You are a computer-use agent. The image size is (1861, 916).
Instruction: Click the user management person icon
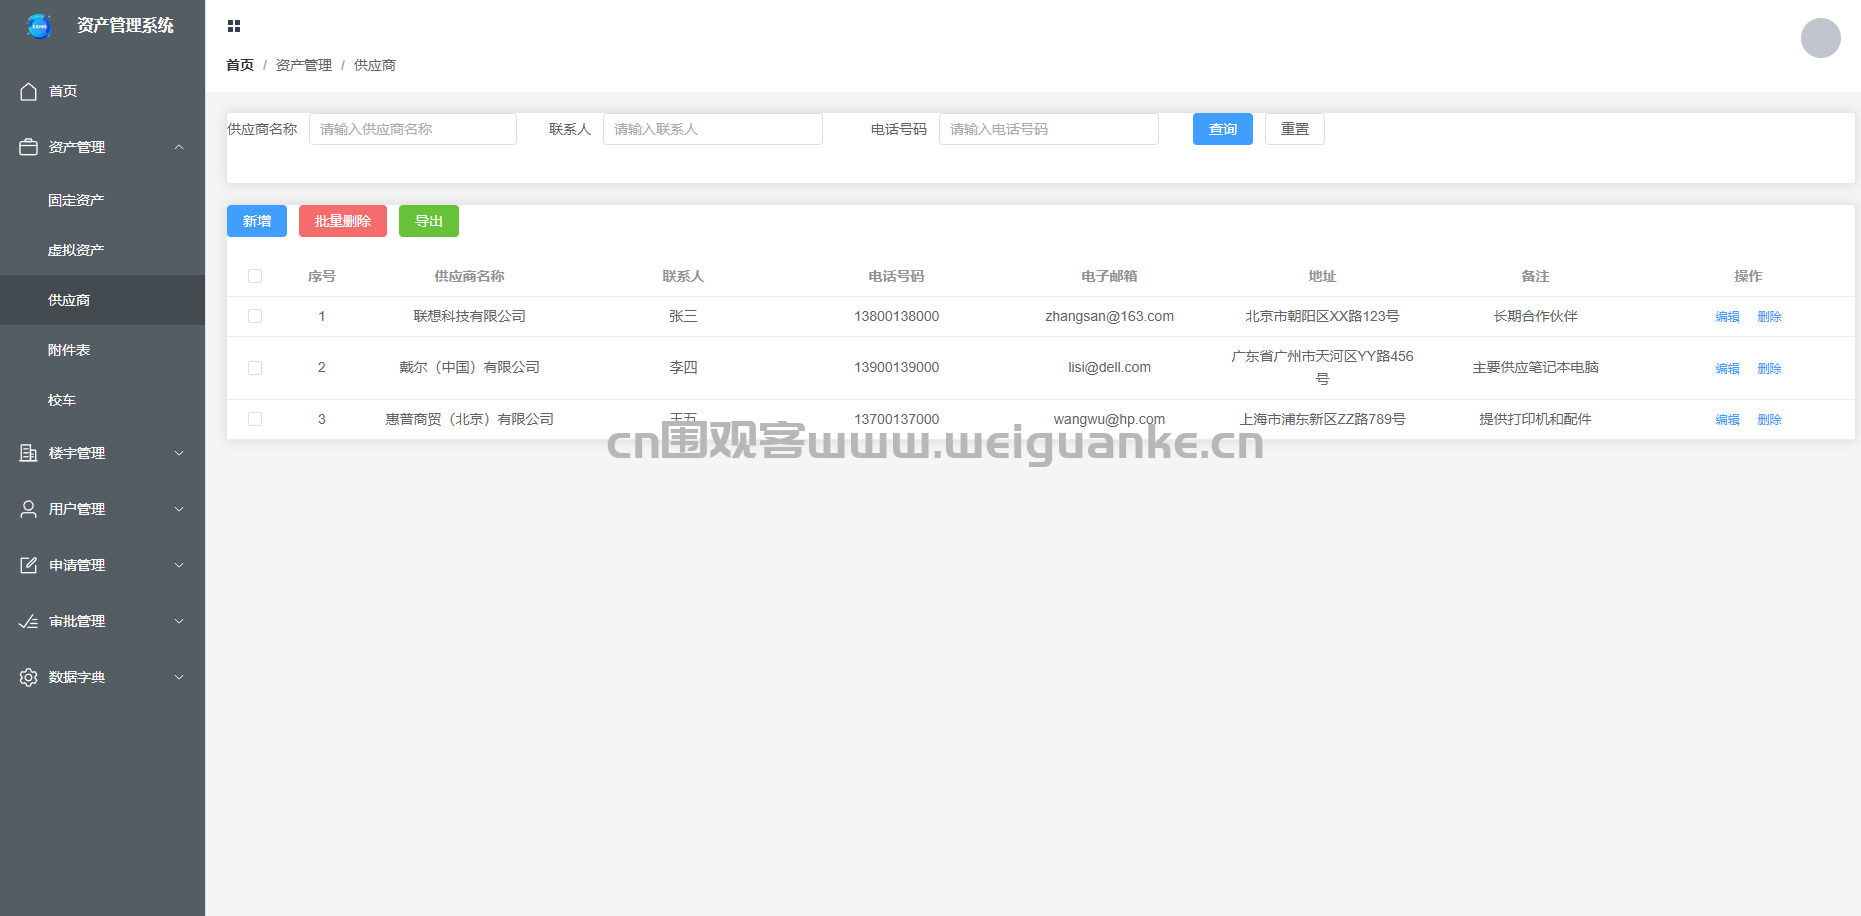click(29, 509)
